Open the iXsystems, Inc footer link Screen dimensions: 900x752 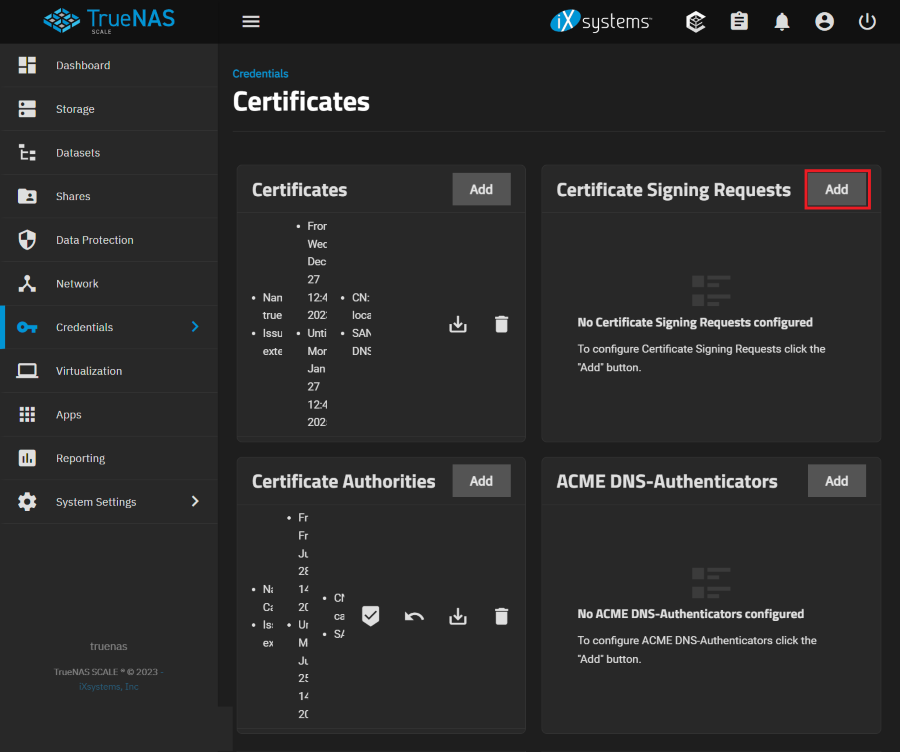pos(108,687)
